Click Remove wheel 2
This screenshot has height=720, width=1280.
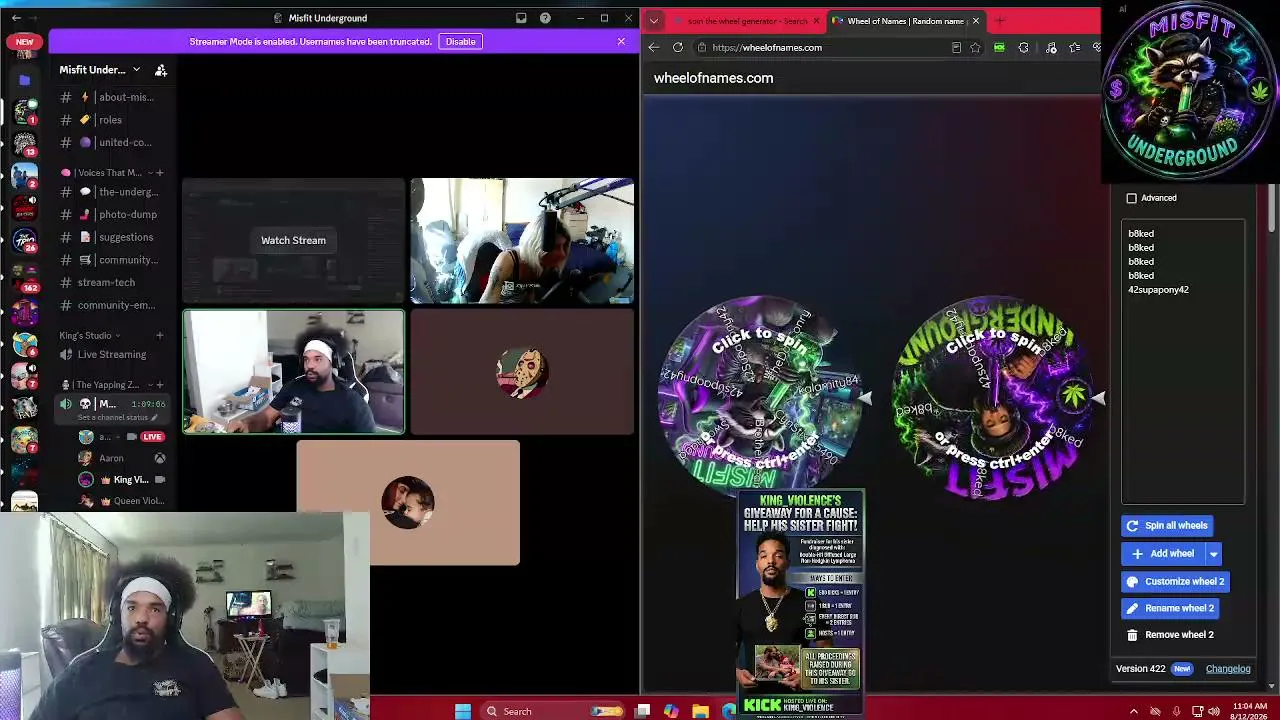click(1170, 635)
